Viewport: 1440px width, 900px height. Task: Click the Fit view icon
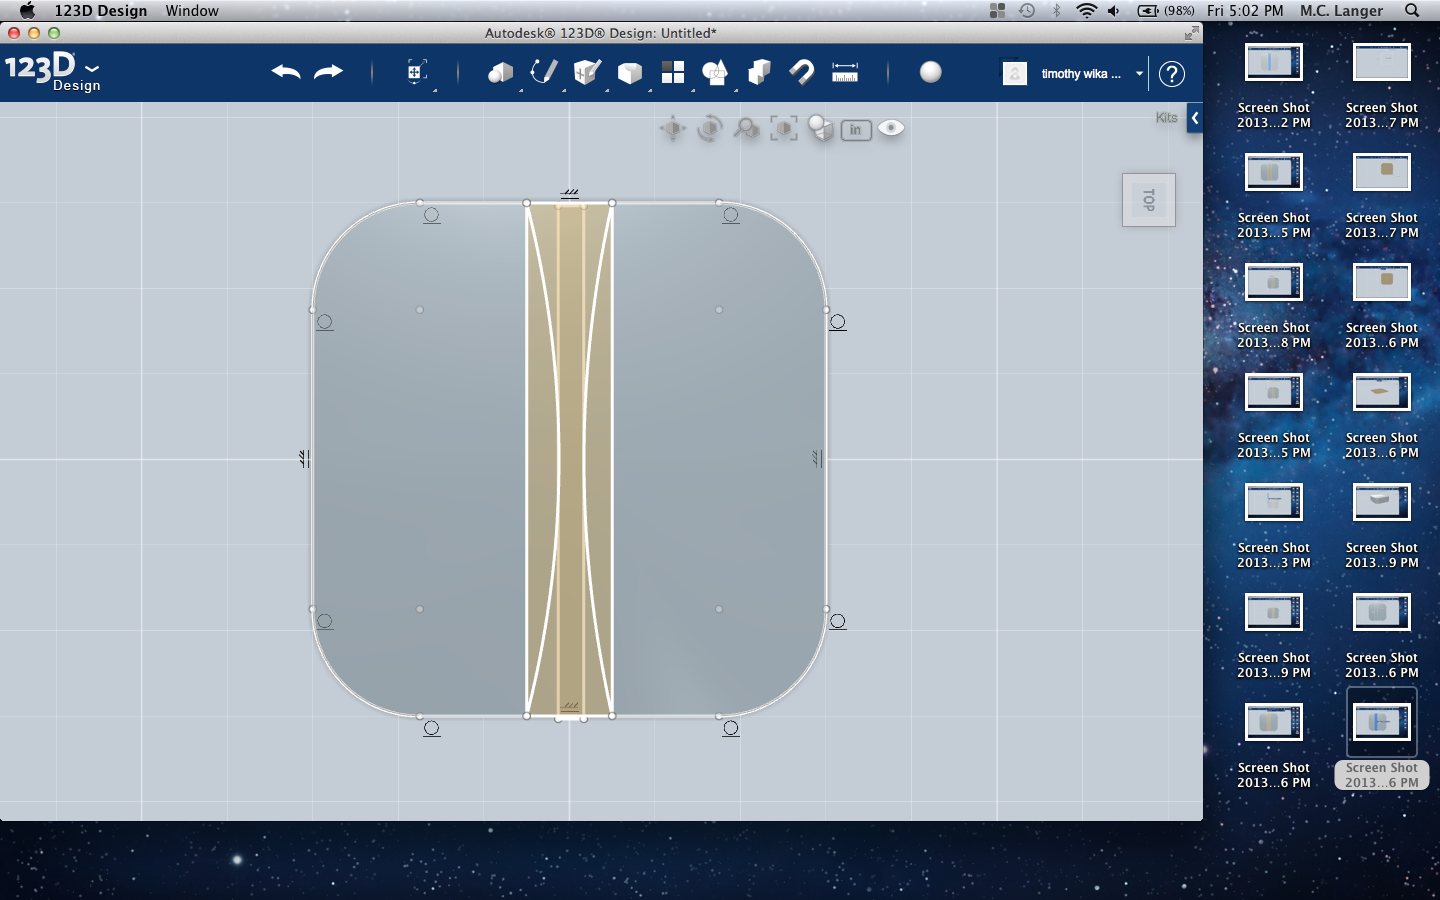pyautogui.click(x=783, y=128)
